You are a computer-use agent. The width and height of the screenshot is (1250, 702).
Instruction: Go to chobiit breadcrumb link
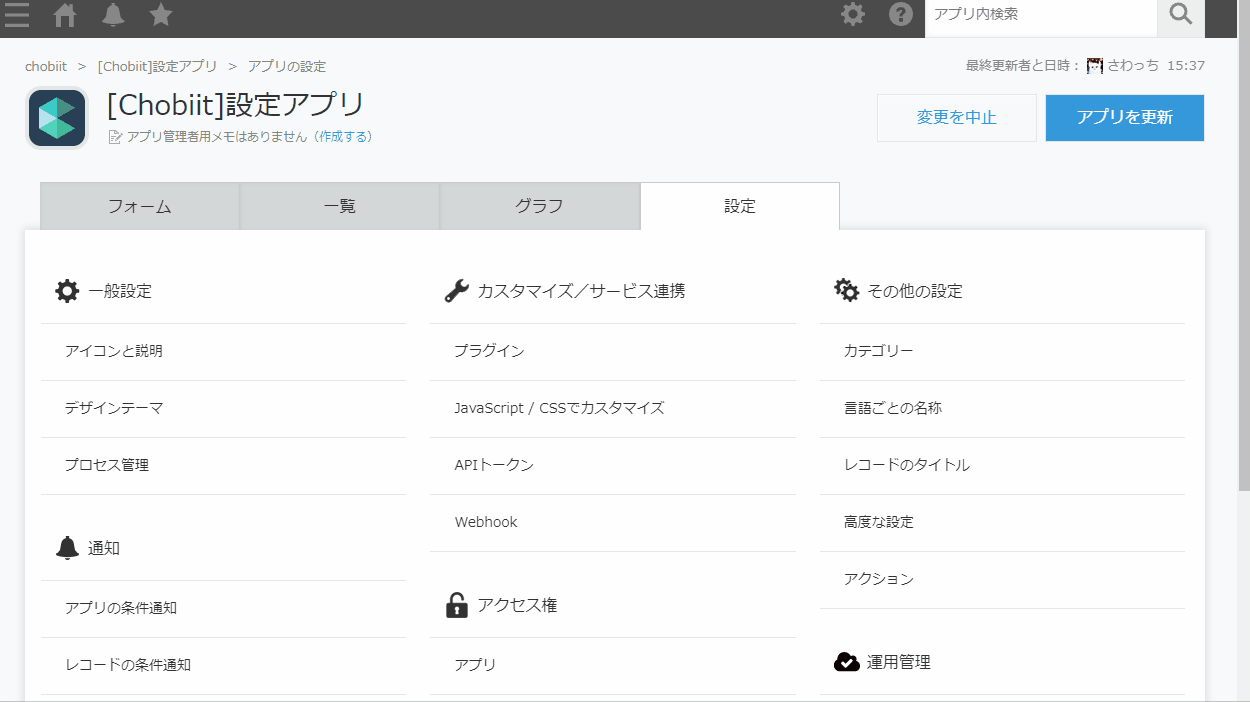pos(46,66)
